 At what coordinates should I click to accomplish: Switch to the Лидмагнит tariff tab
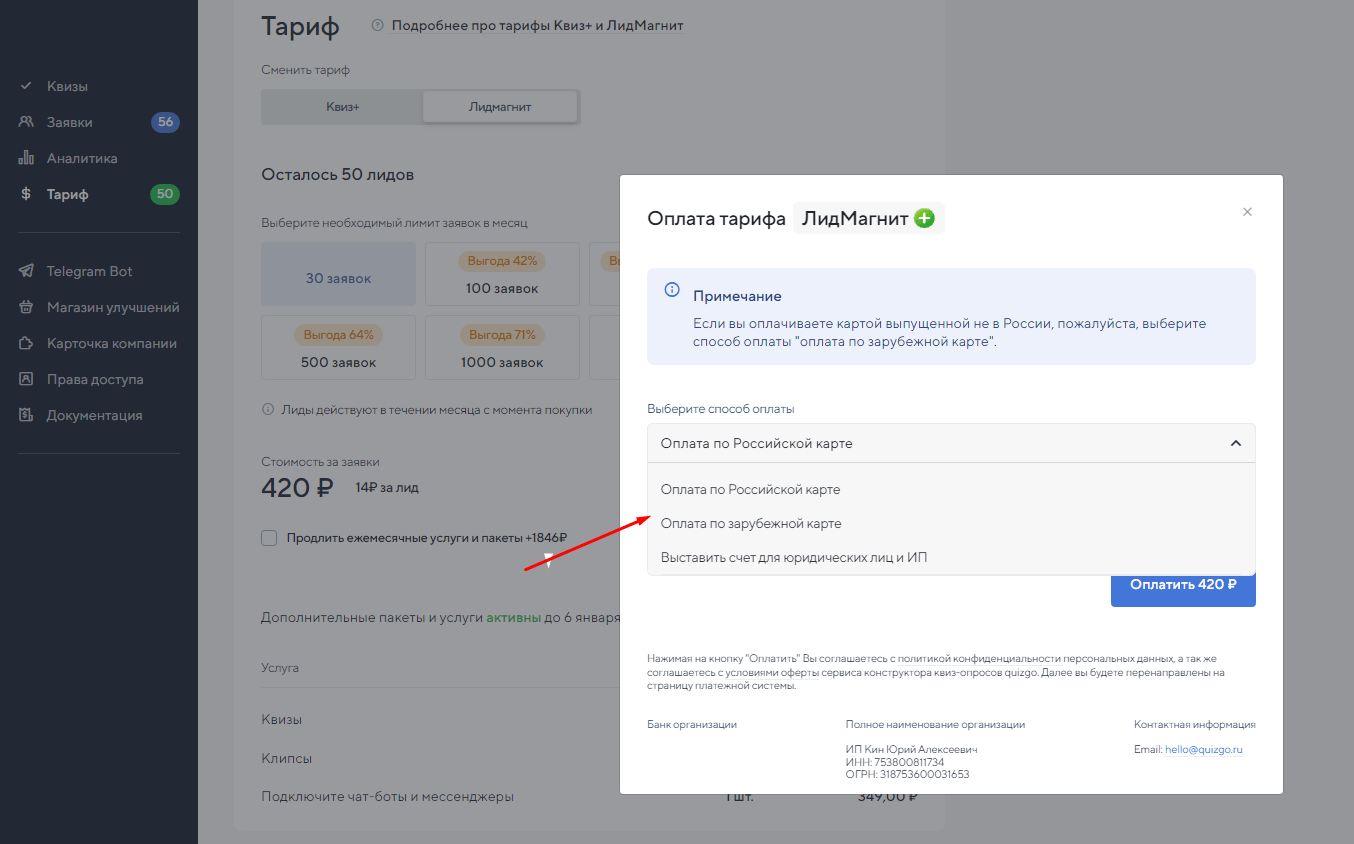coord(500,107)
